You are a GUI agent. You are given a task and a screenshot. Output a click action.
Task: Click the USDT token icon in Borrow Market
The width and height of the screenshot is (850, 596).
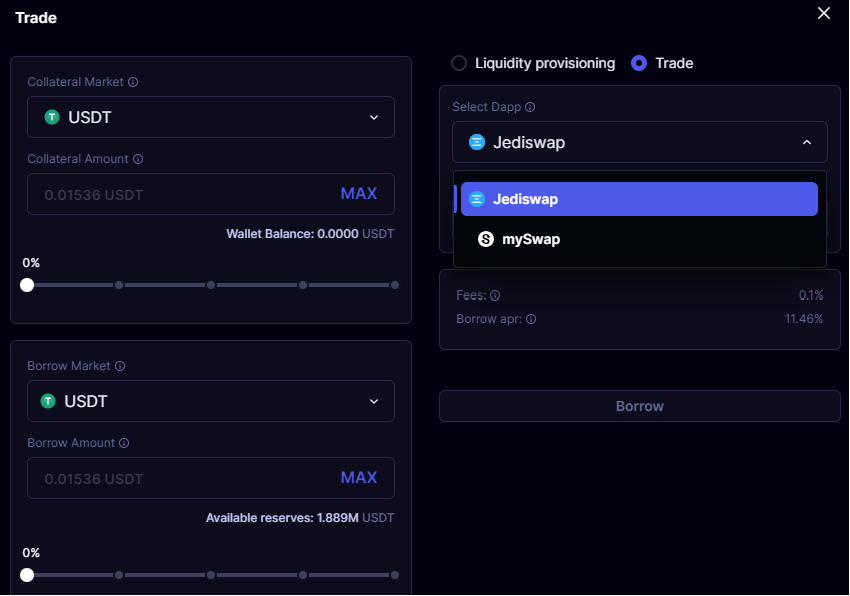[x=48, y=401]
